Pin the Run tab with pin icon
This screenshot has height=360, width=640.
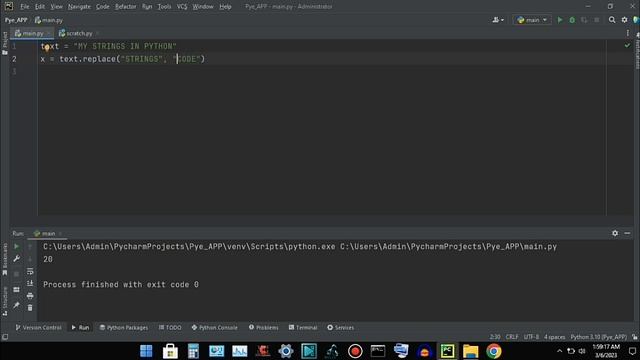(x=16, y=305)
